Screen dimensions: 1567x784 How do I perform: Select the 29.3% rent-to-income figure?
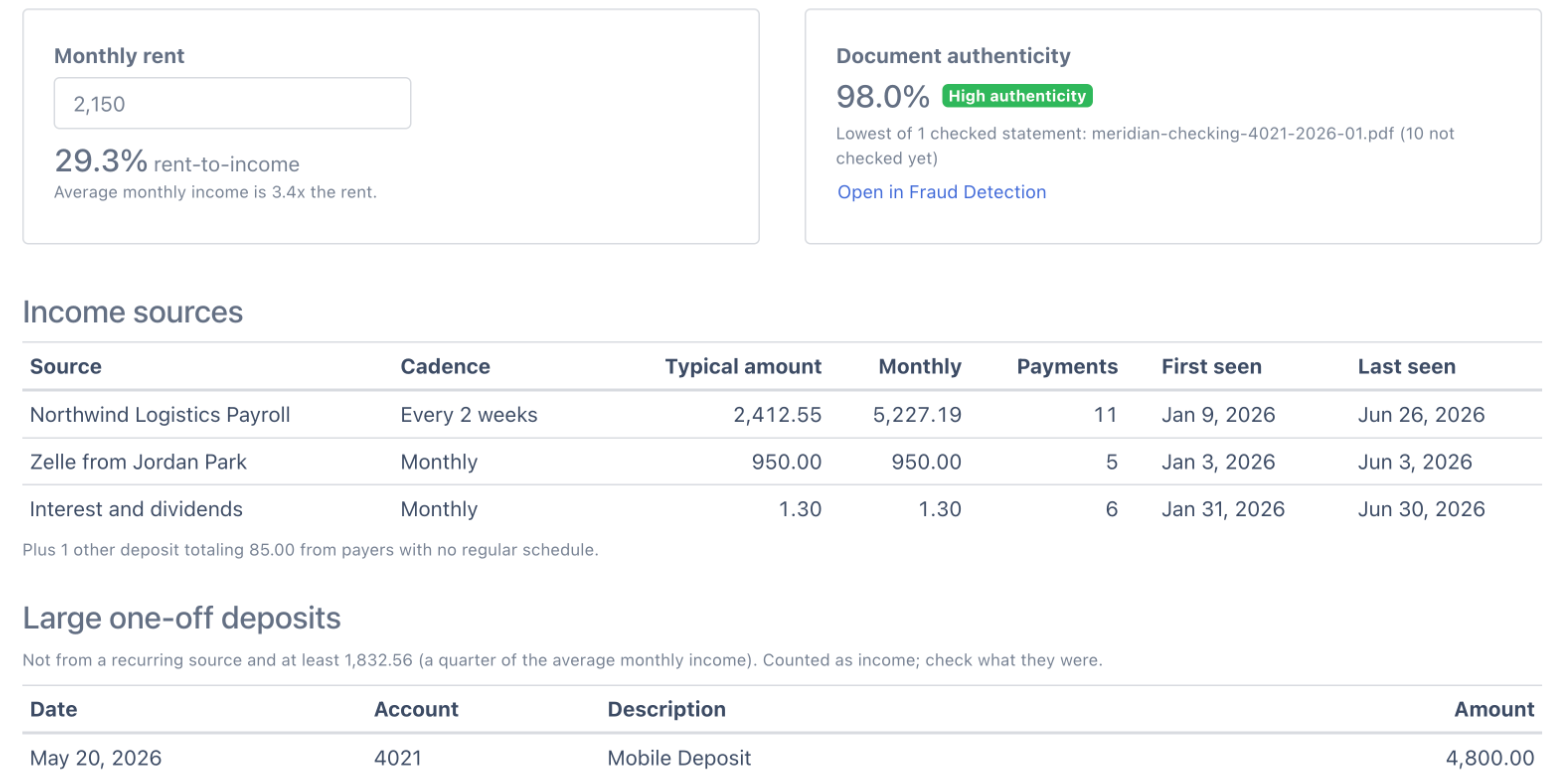click(x=101, y=161)
